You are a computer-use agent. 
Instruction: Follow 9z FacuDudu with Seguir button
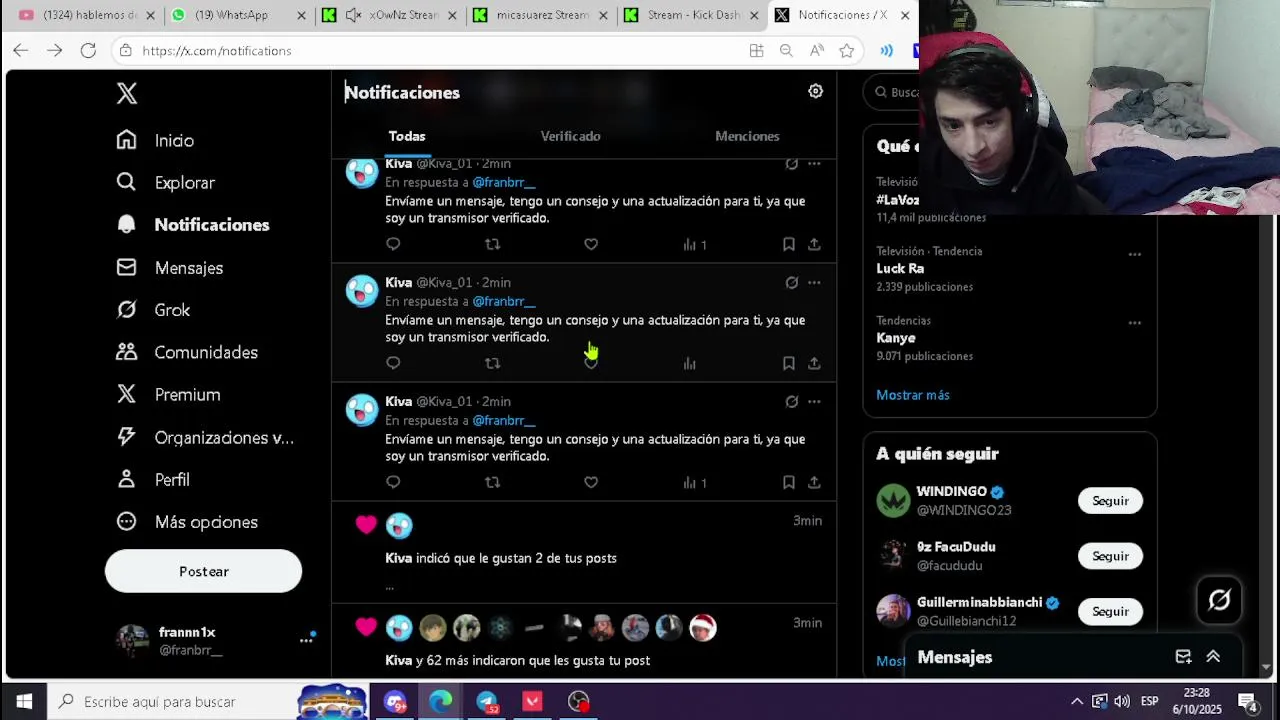[1110, 556]
